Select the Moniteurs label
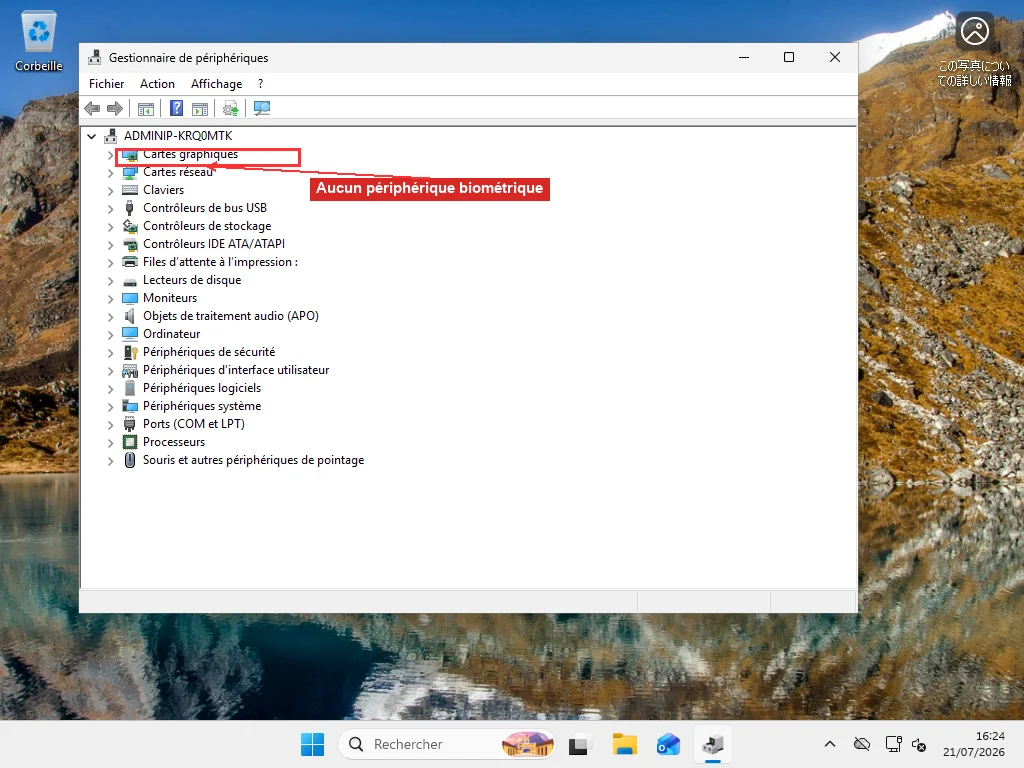The image size is (1024, 768). [x=170, y=298]
